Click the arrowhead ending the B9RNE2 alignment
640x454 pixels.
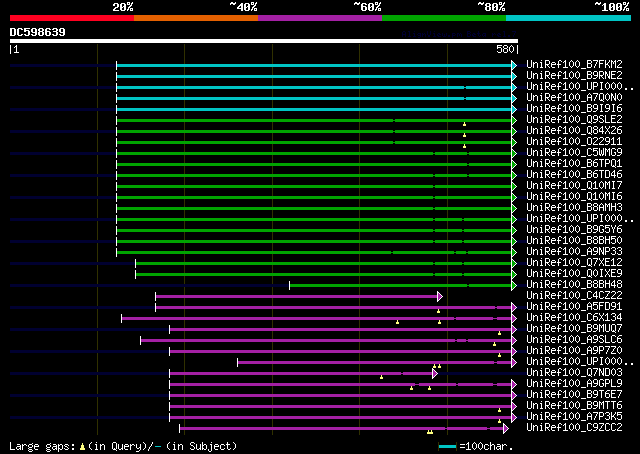(x=514, y=76)
